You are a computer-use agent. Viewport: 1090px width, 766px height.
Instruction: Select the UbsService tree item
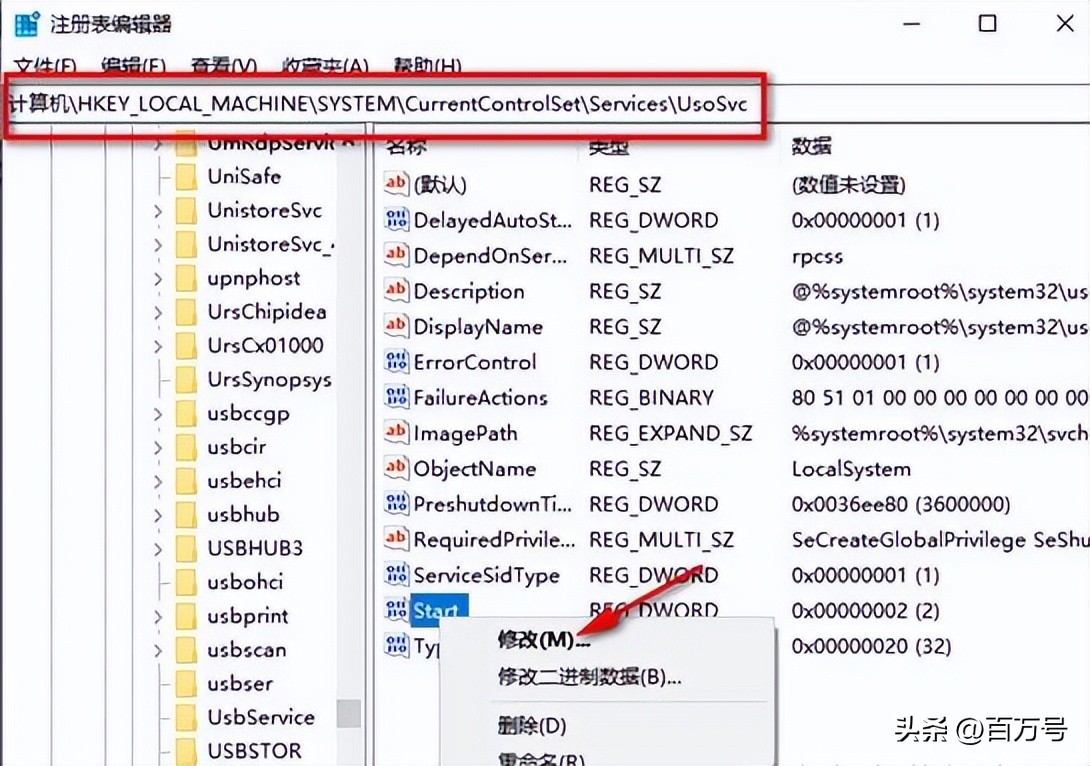point(261,717)
